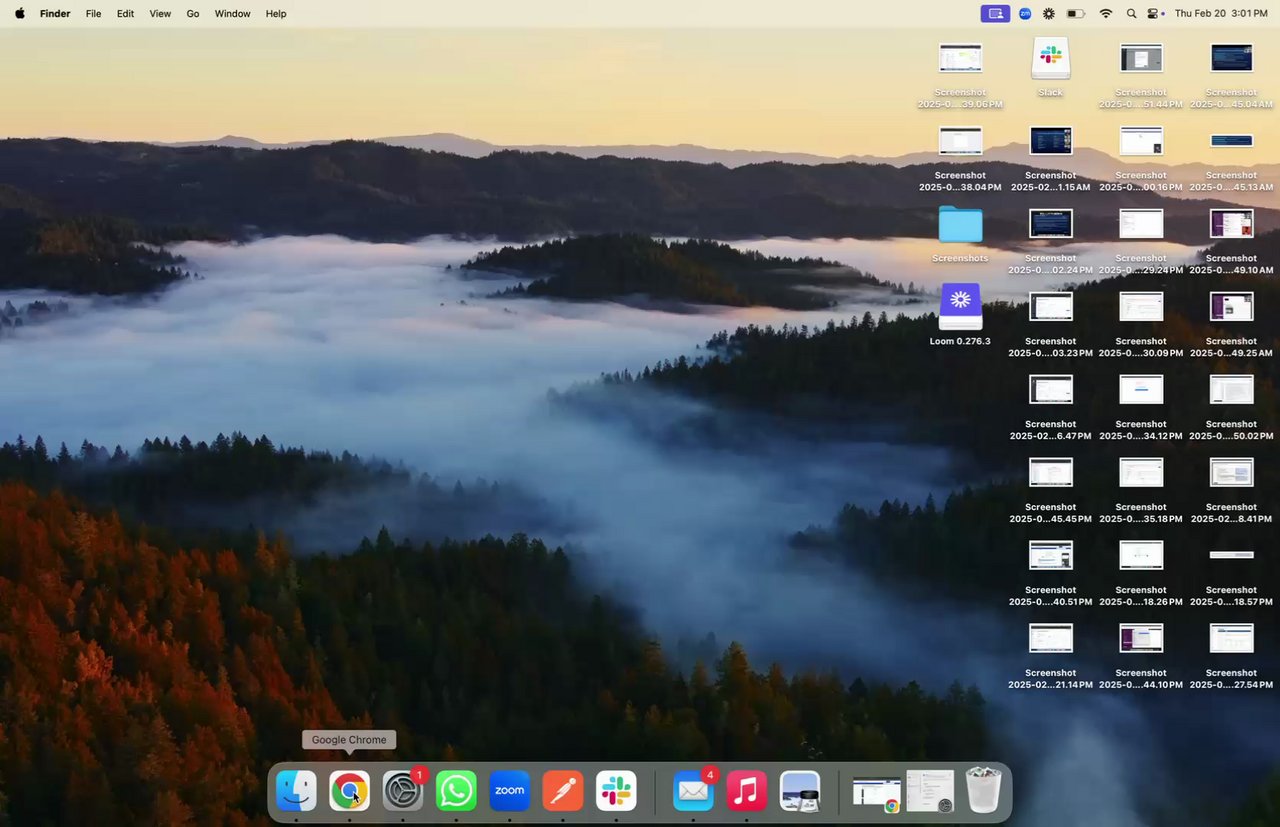1280x827 pixels.
Task: Open Spotlight search in menu bar
Action: pyautogui.click(x=1131, y=13)
